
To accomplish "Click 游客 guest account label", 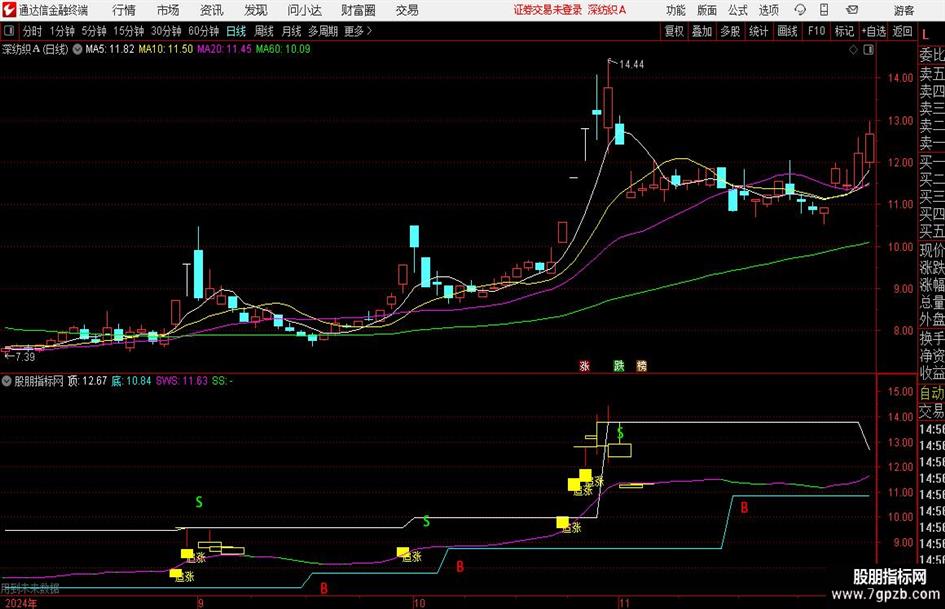I will click(903, 10).
